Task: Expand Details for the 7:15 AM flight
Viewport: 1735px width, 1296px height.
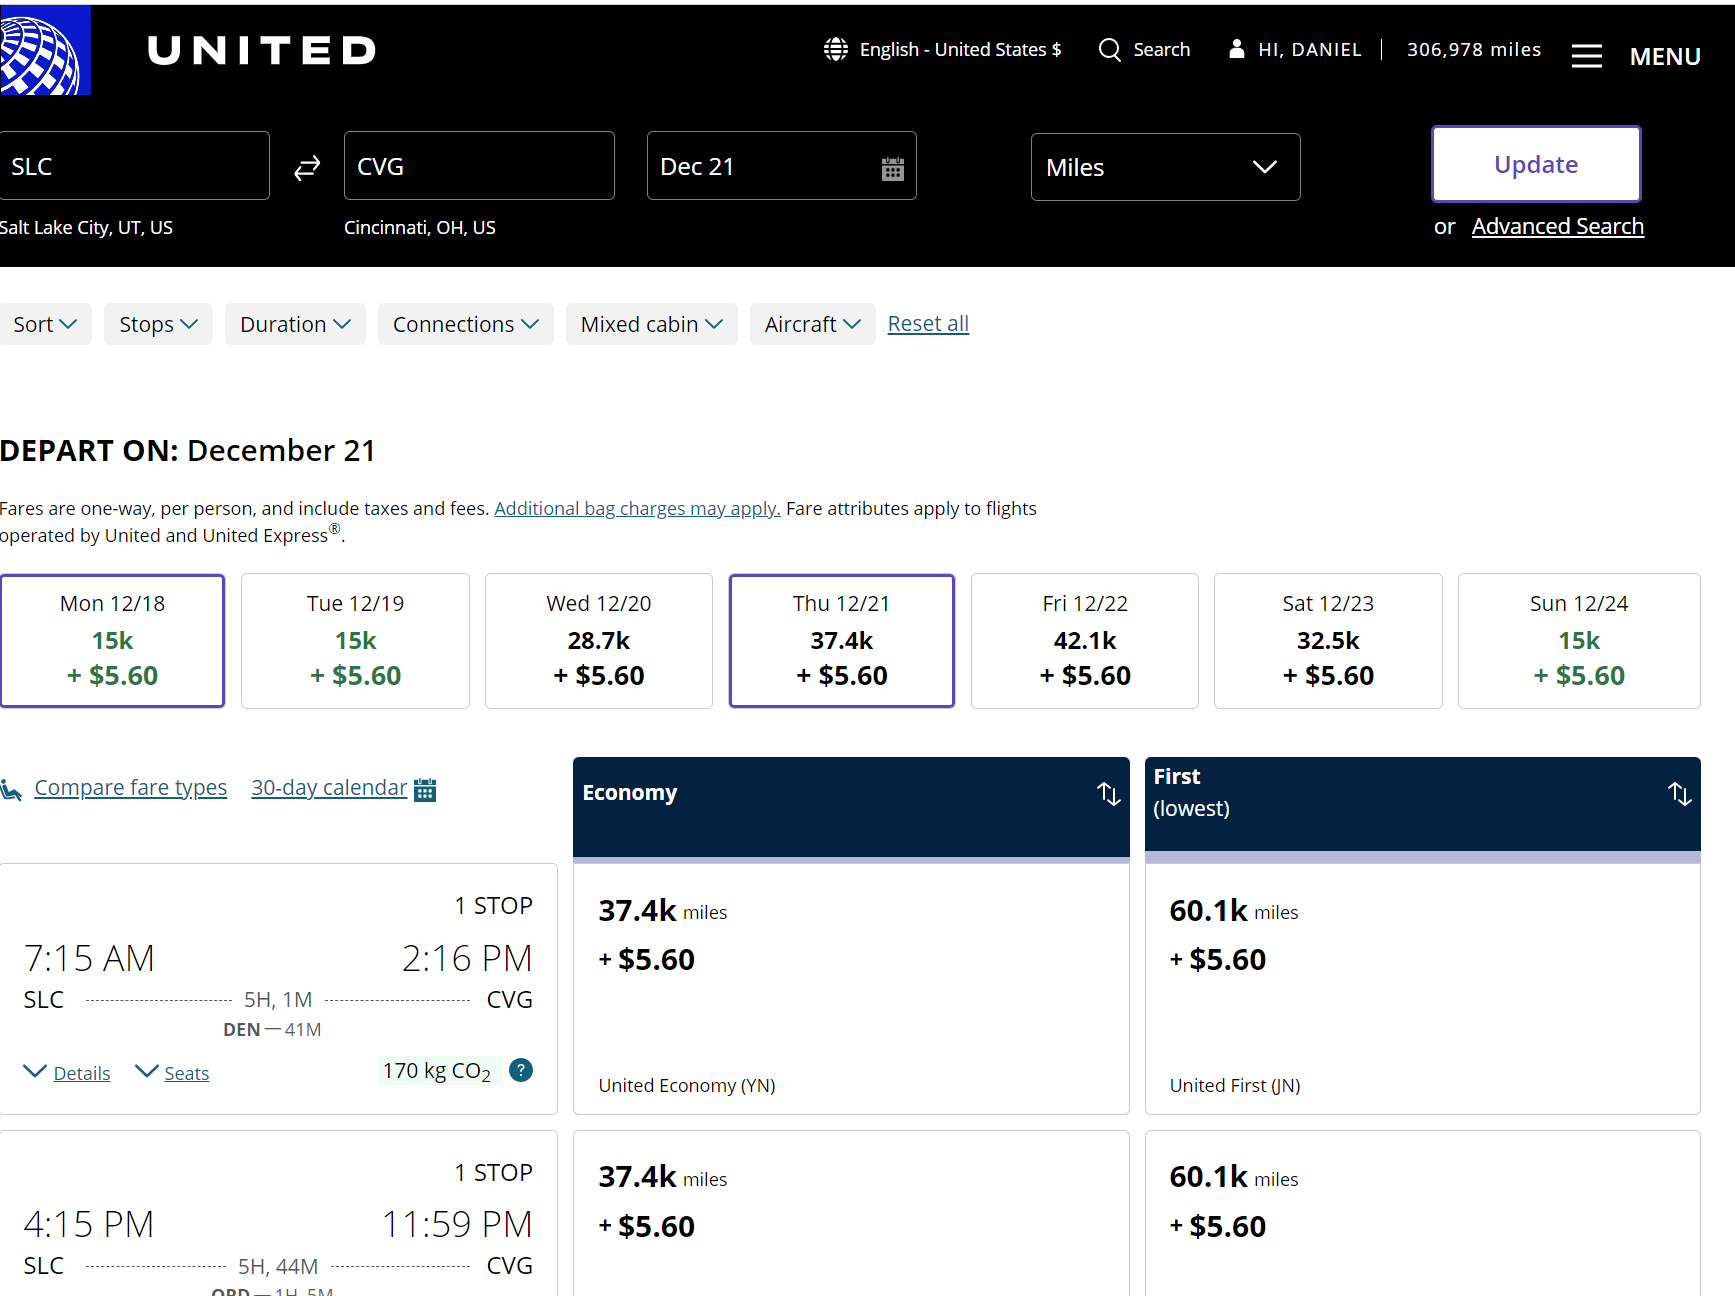Action: pyautogui.click(x=81, y=1073)
